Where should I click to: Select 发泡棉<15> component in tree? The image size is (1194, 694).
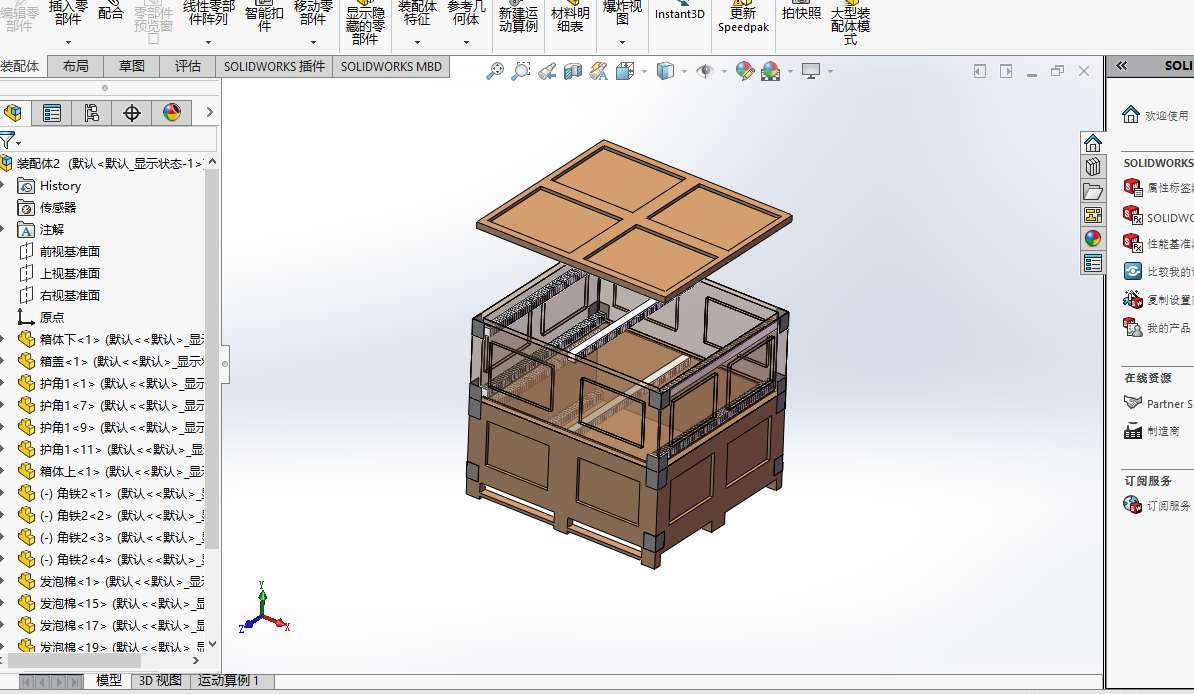122,603
